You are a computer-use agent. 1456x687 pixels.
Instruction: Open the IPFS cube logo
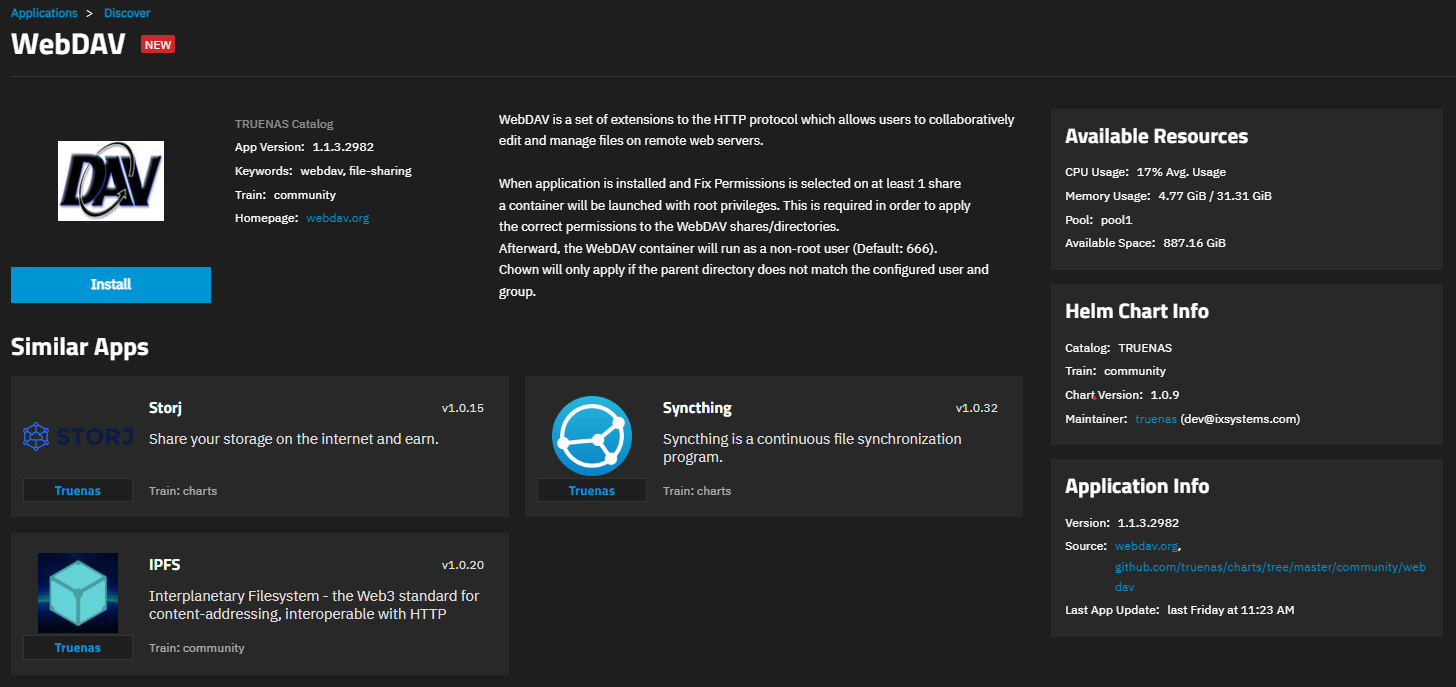[78, 593]
